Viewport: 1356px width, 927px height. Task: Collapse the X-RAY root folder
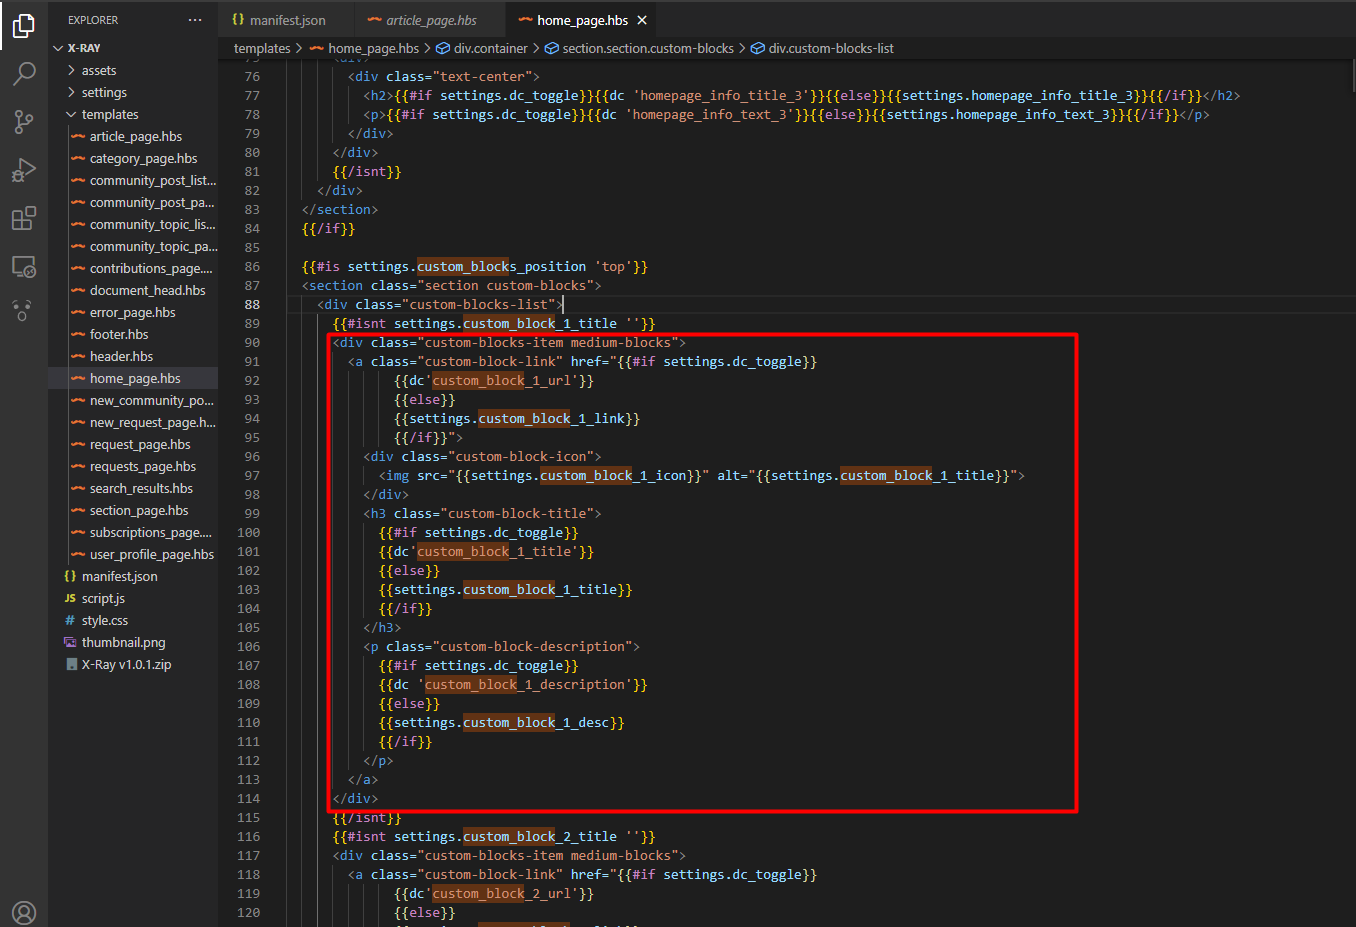[x=83, y=48]
